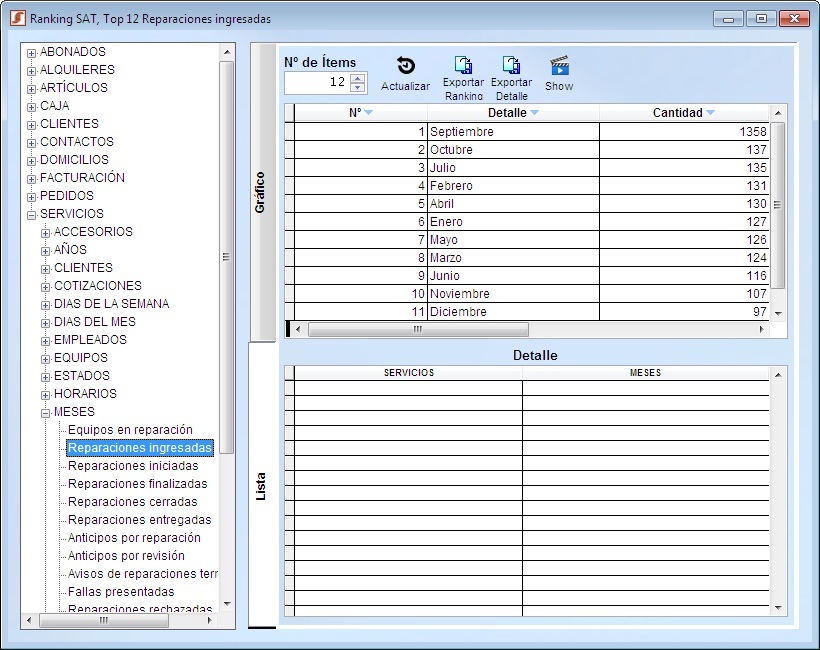Click the ranking table horizontal scrollbar
The image size is (820, 650).
coord(417,329)
